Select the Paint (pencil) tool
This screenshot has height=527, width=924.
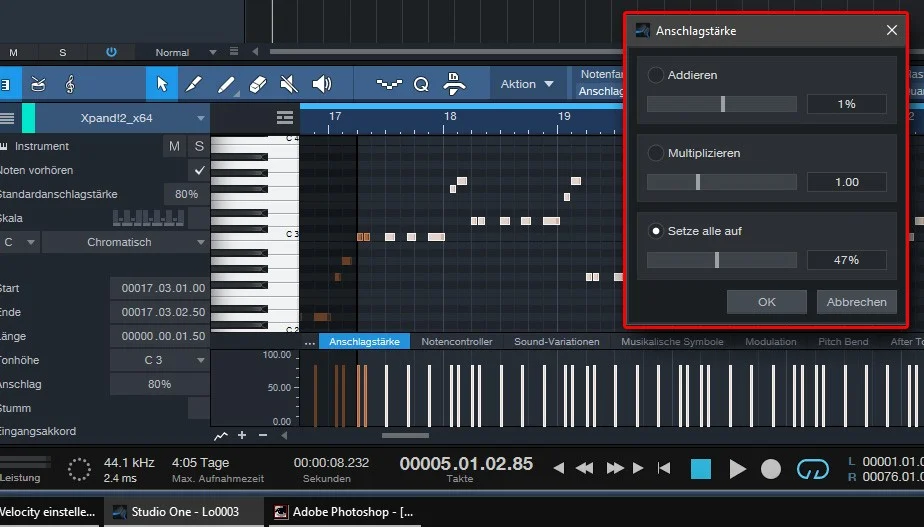click(193, 84)
